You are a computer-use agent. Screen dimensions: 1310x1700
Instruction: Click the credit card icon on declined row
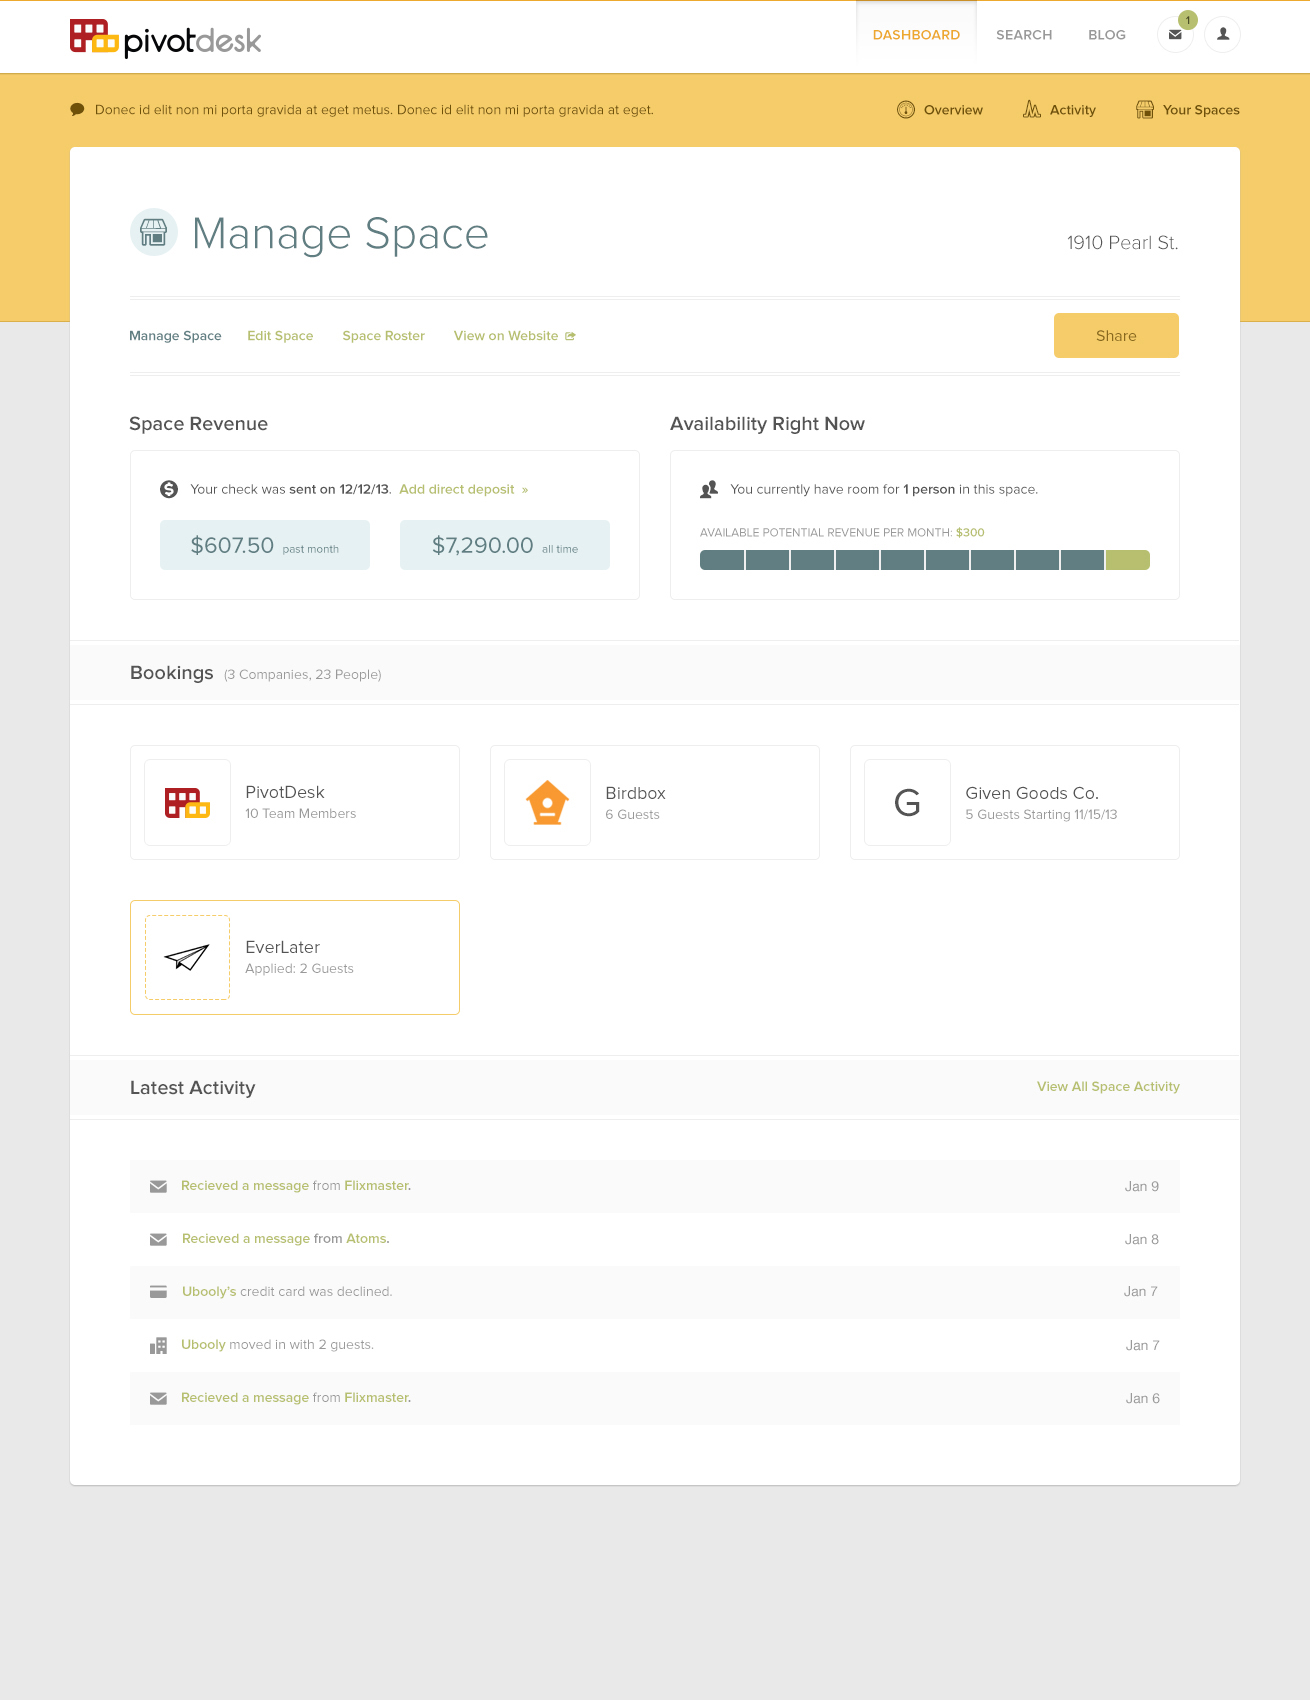coord(158,1292)
